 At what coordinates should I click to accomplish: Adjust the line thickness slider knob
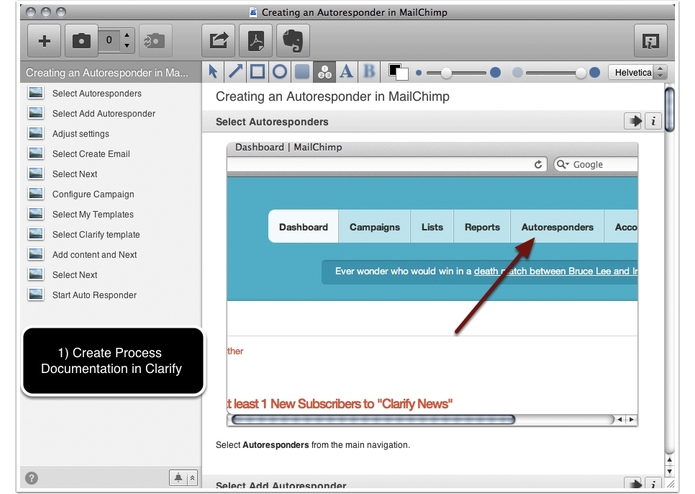click(x=446, y=73)
